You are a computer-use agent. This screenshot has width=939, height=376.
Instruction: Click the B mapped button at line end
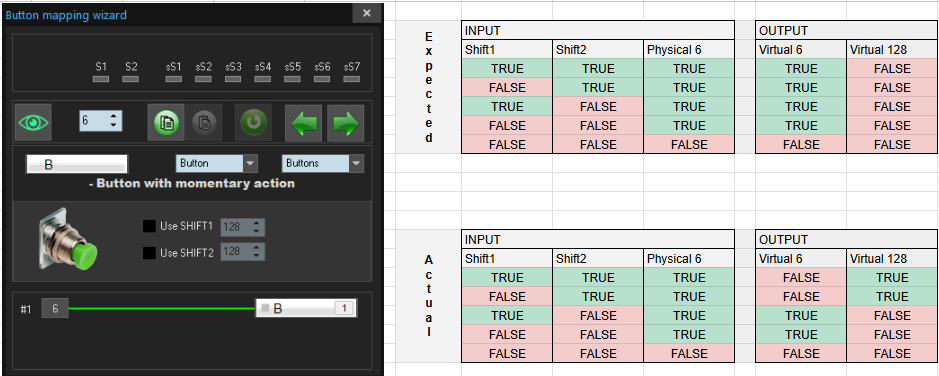tap(306, 308)
